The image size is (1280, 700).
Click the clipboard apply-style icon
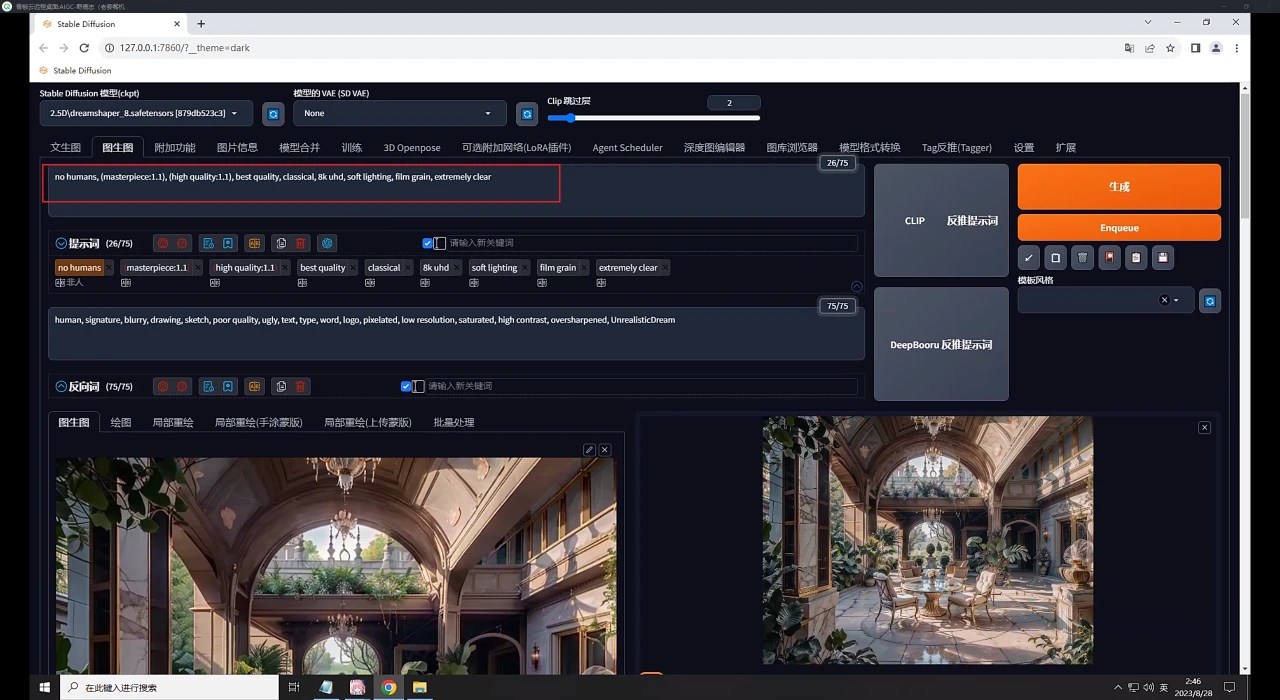[x=1136, y=258]
